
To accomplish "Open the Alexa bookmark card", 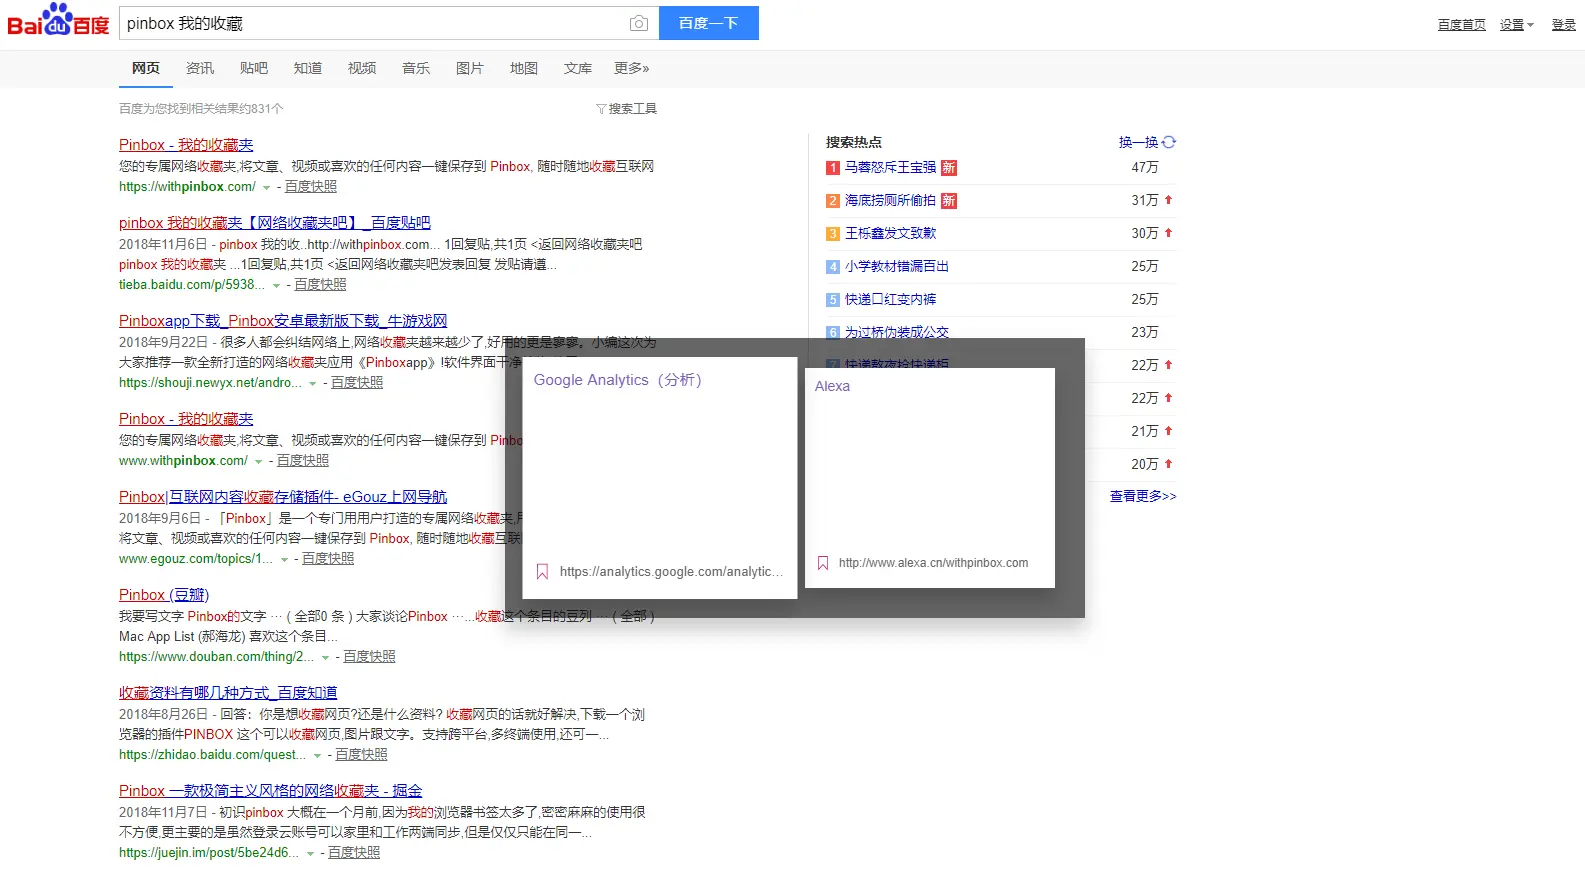I will (x=930, y=478).
